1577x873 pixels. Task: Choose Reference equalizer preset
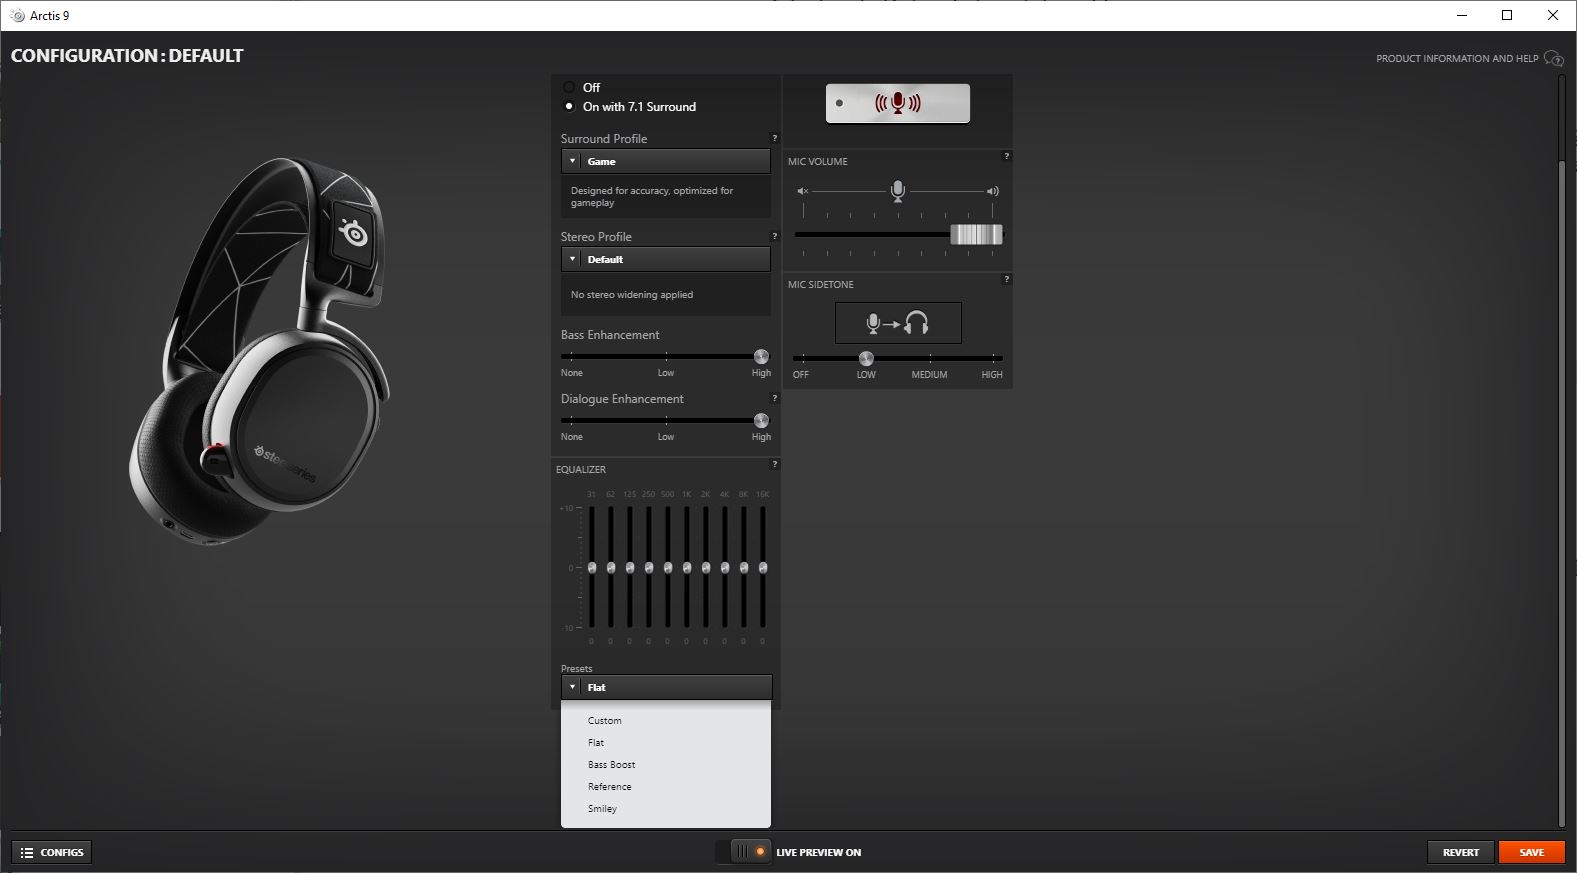point(609,786)
